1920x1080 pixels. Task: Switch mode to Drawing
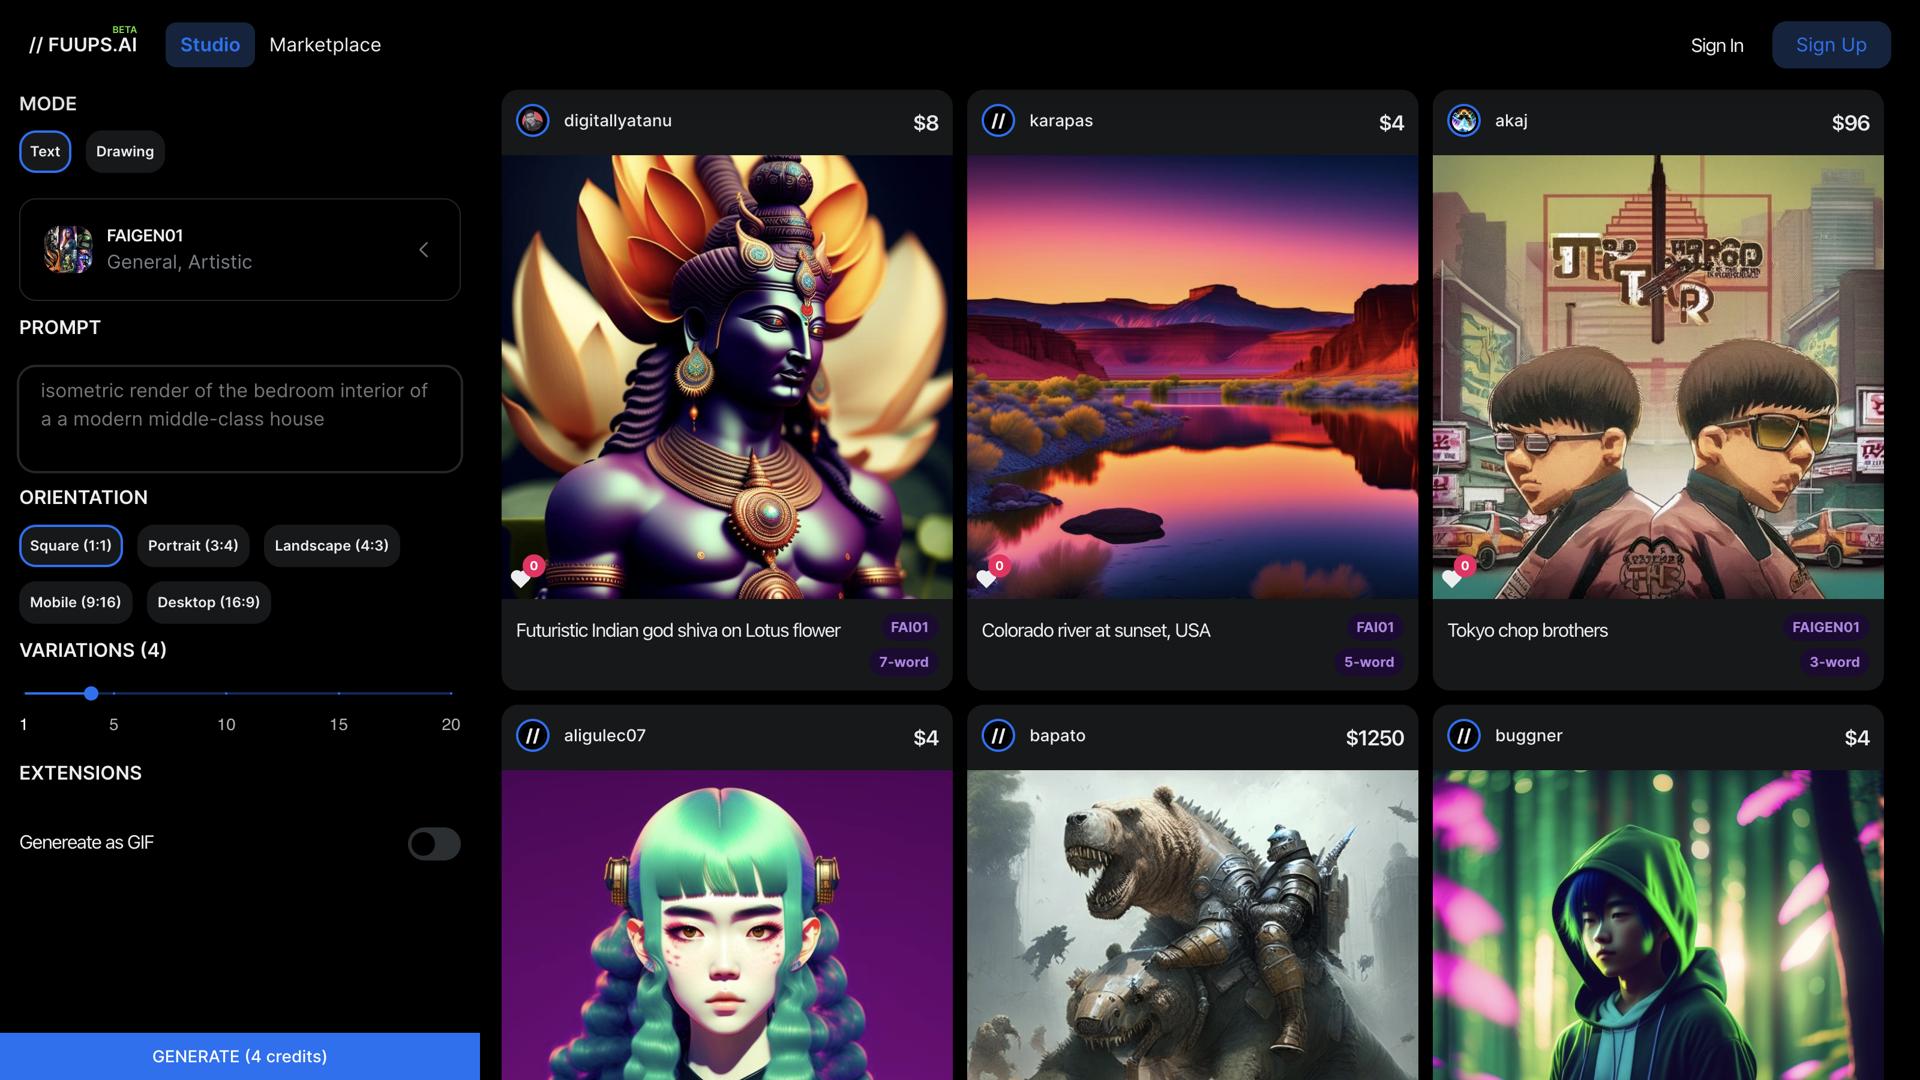tap(125, 152)
